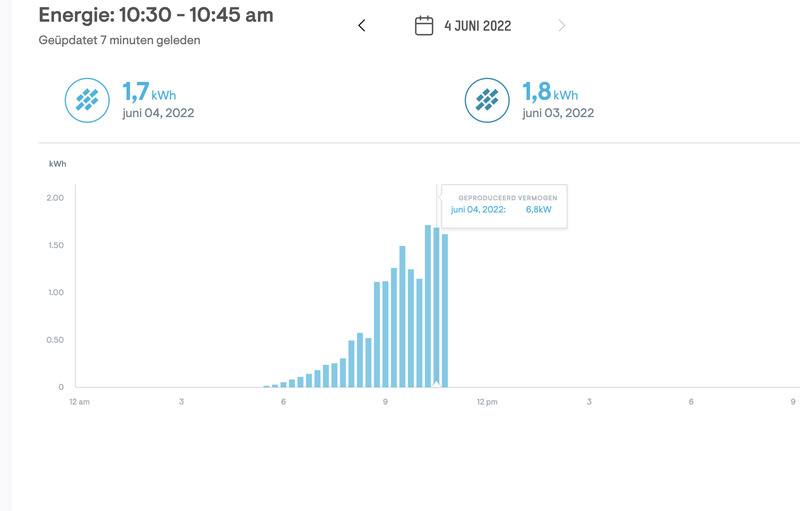This screenshot has height=511, width=800.
Task: Click the 12 pm label on time axis
Action: tap(487, 402)
